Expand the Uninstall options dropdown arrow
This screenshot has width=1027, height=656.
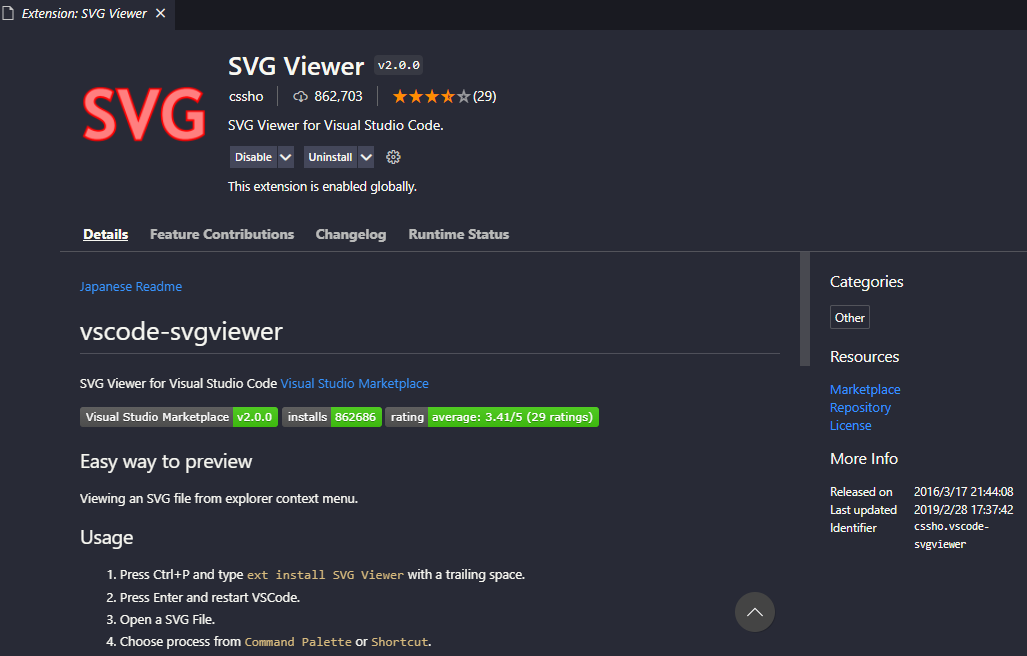(x=365, y=157)
